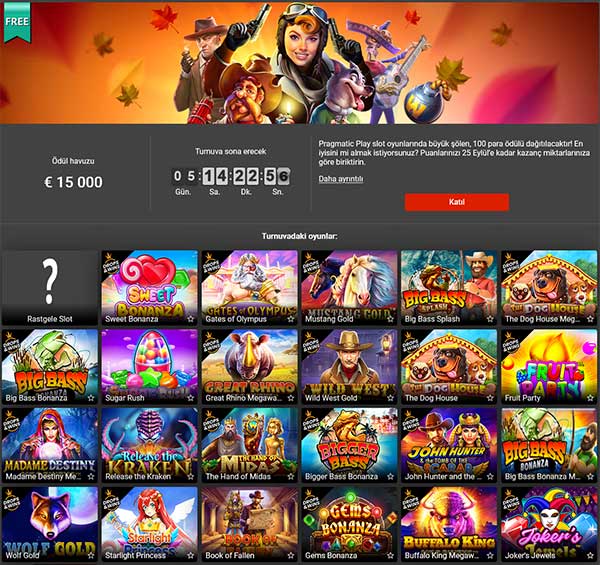Screen dimensions: 600x565
Task: Click star icon on Fruit Party tile
Action: 590,398
